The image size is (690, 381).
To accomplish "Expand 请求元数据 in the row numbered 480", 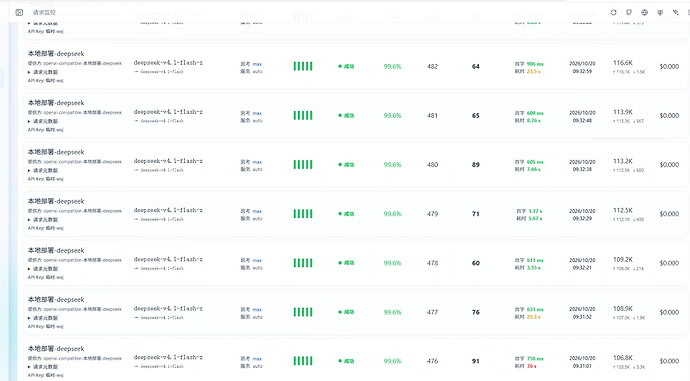I will (43, 170).
